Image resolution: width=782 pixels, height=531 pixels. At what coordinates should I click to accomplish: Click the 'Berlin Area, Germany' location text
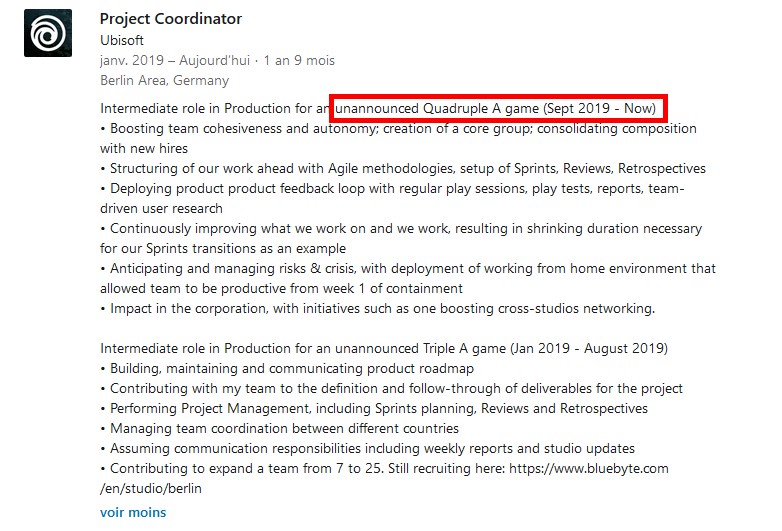(x=164, y=80)
